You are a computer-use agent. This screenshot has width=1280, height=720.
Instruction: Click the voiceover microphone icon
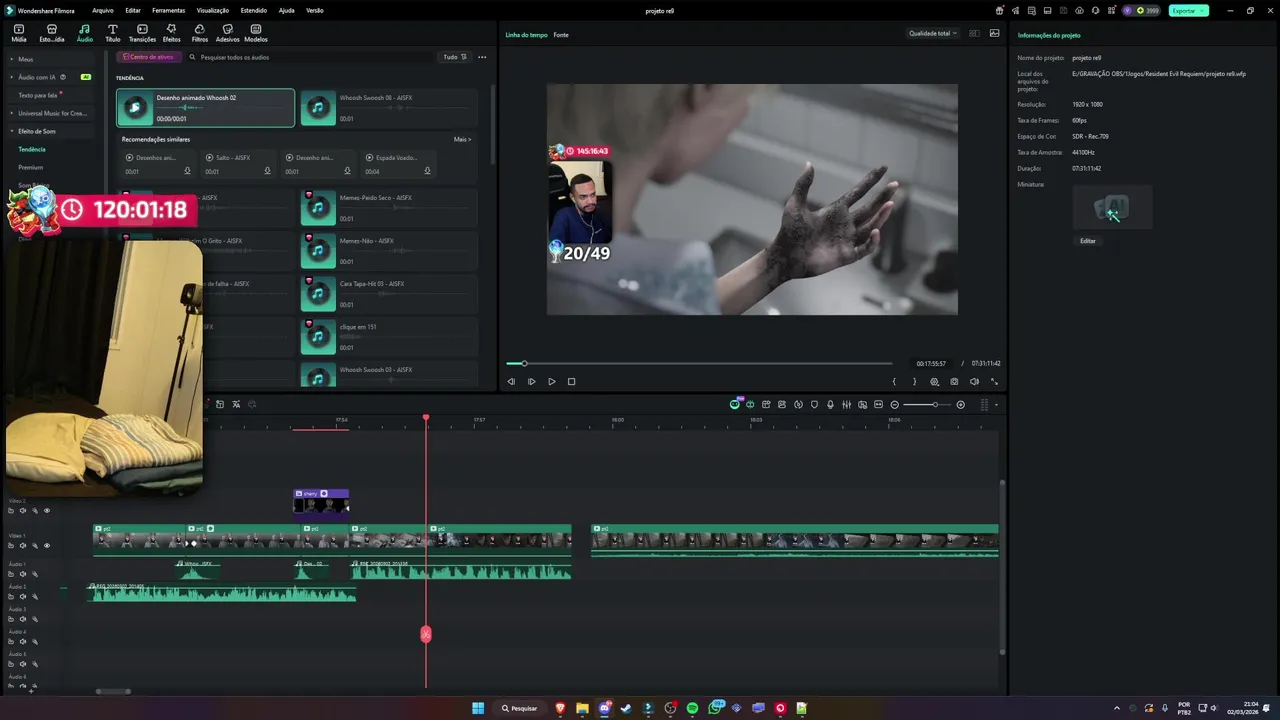(x=830, y=405)
